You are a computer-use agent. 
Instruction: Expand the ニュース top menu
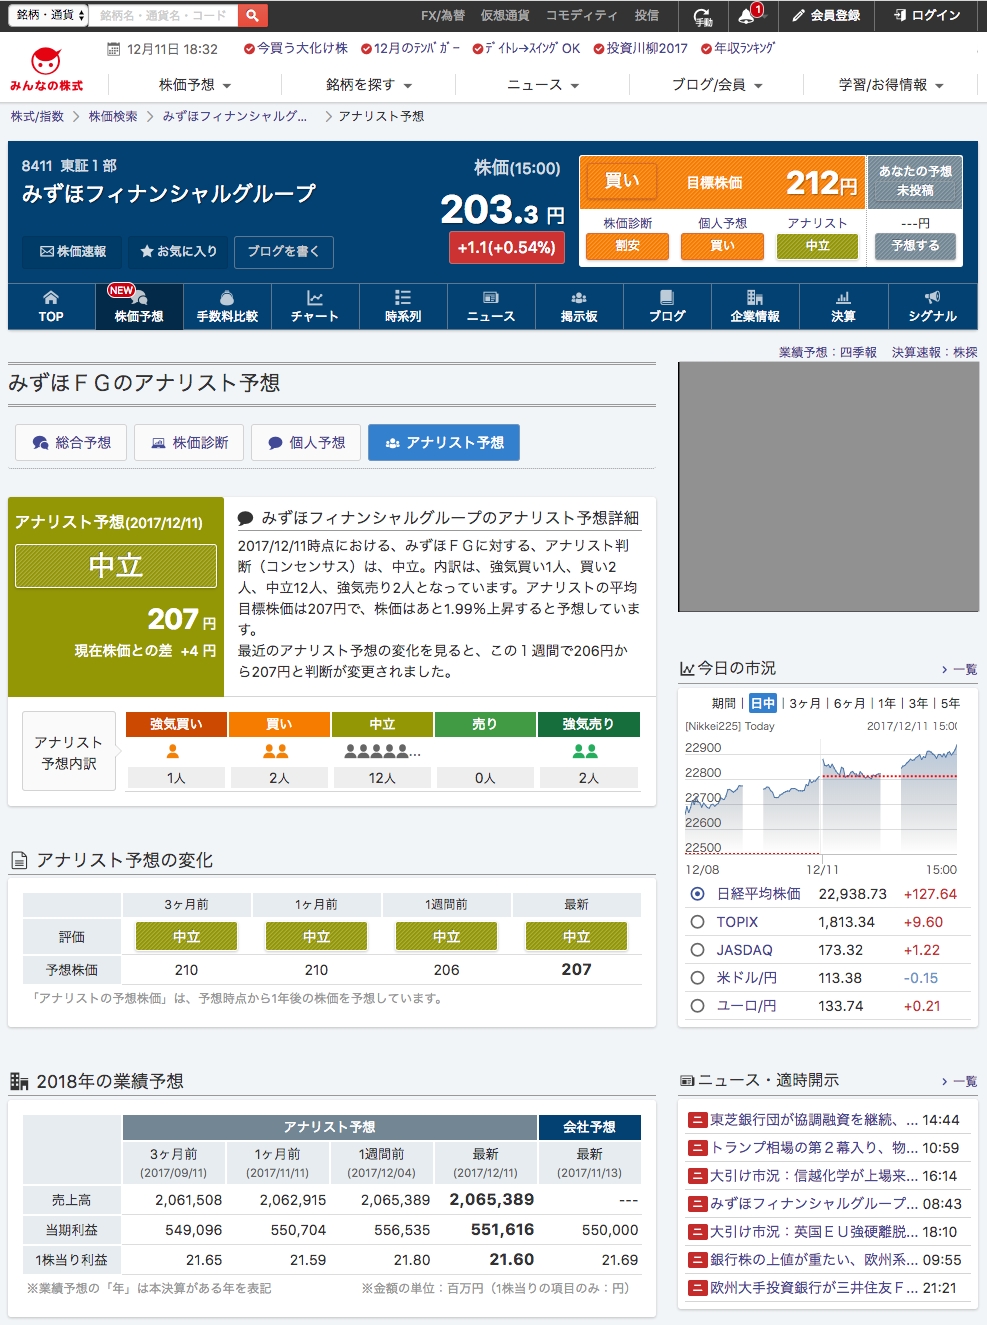point(543,85)
